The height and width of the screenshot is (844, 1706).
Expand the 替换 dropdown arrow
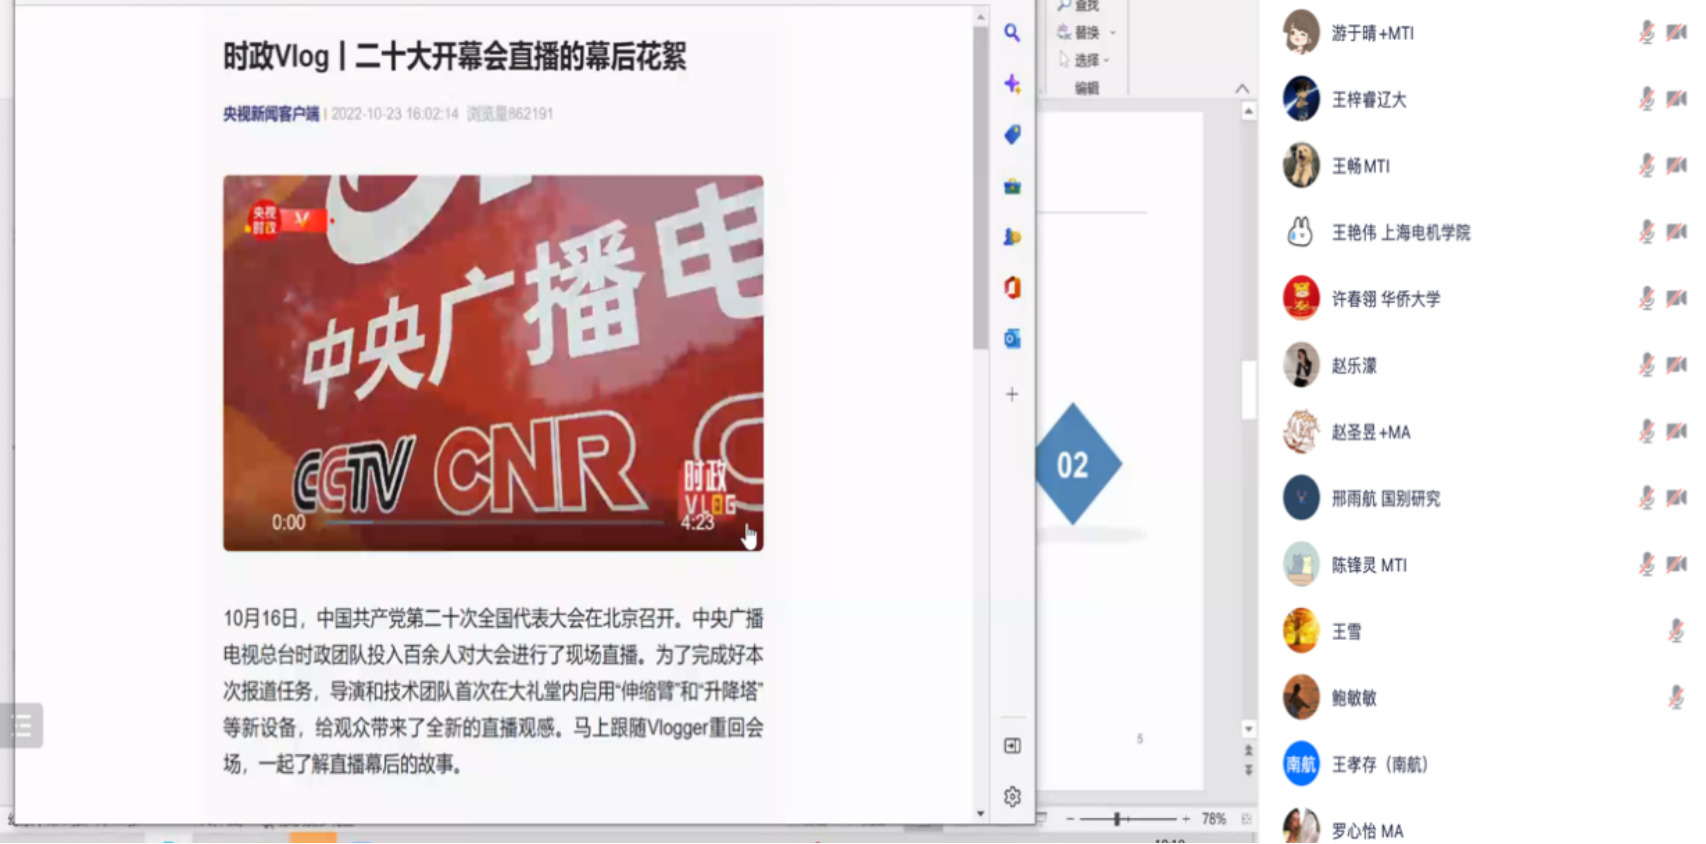click(1113, 33)
